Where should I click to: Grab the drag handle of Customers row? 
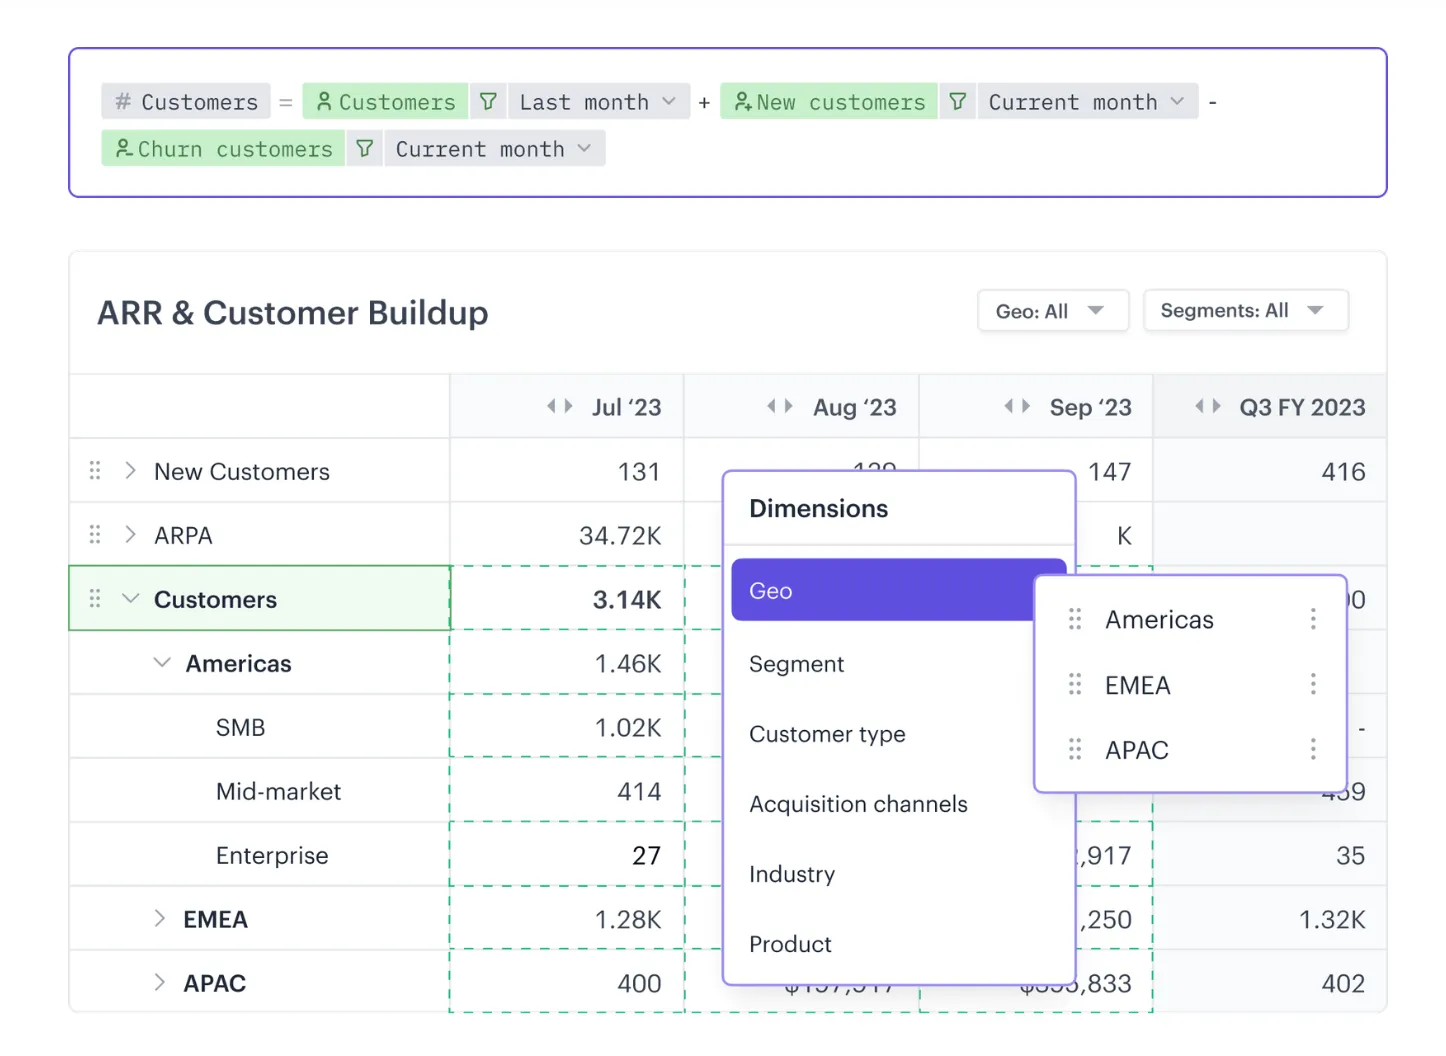click(95, 598)
